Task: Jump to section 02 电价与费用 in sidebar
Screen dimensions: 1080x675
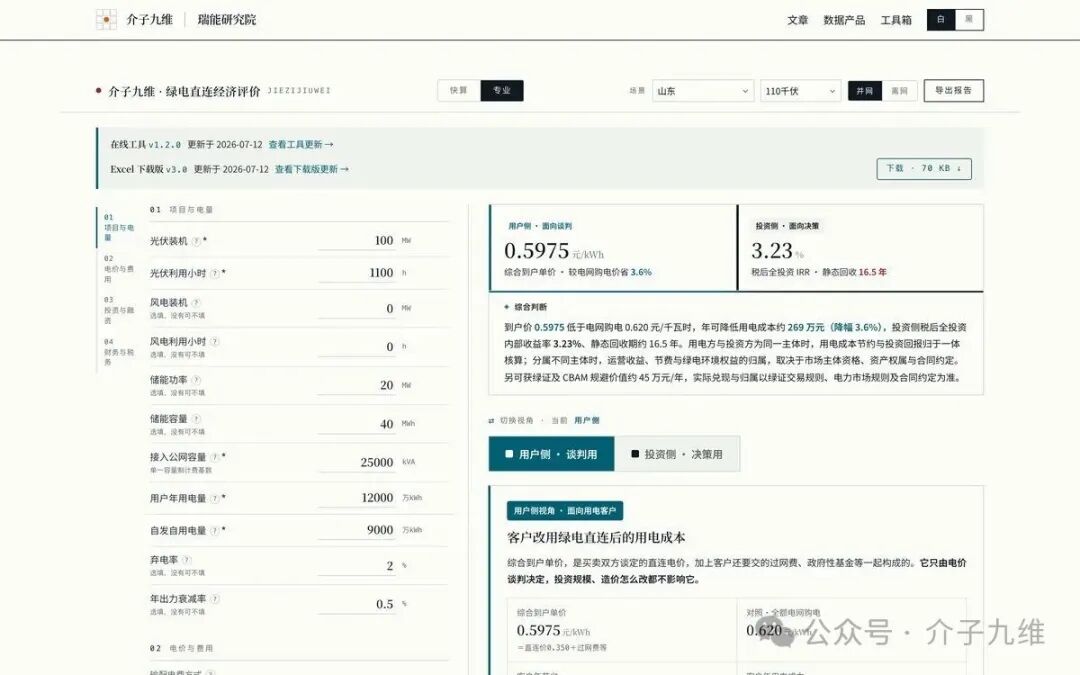Action: pyautogui.click(x=118, y=269)
